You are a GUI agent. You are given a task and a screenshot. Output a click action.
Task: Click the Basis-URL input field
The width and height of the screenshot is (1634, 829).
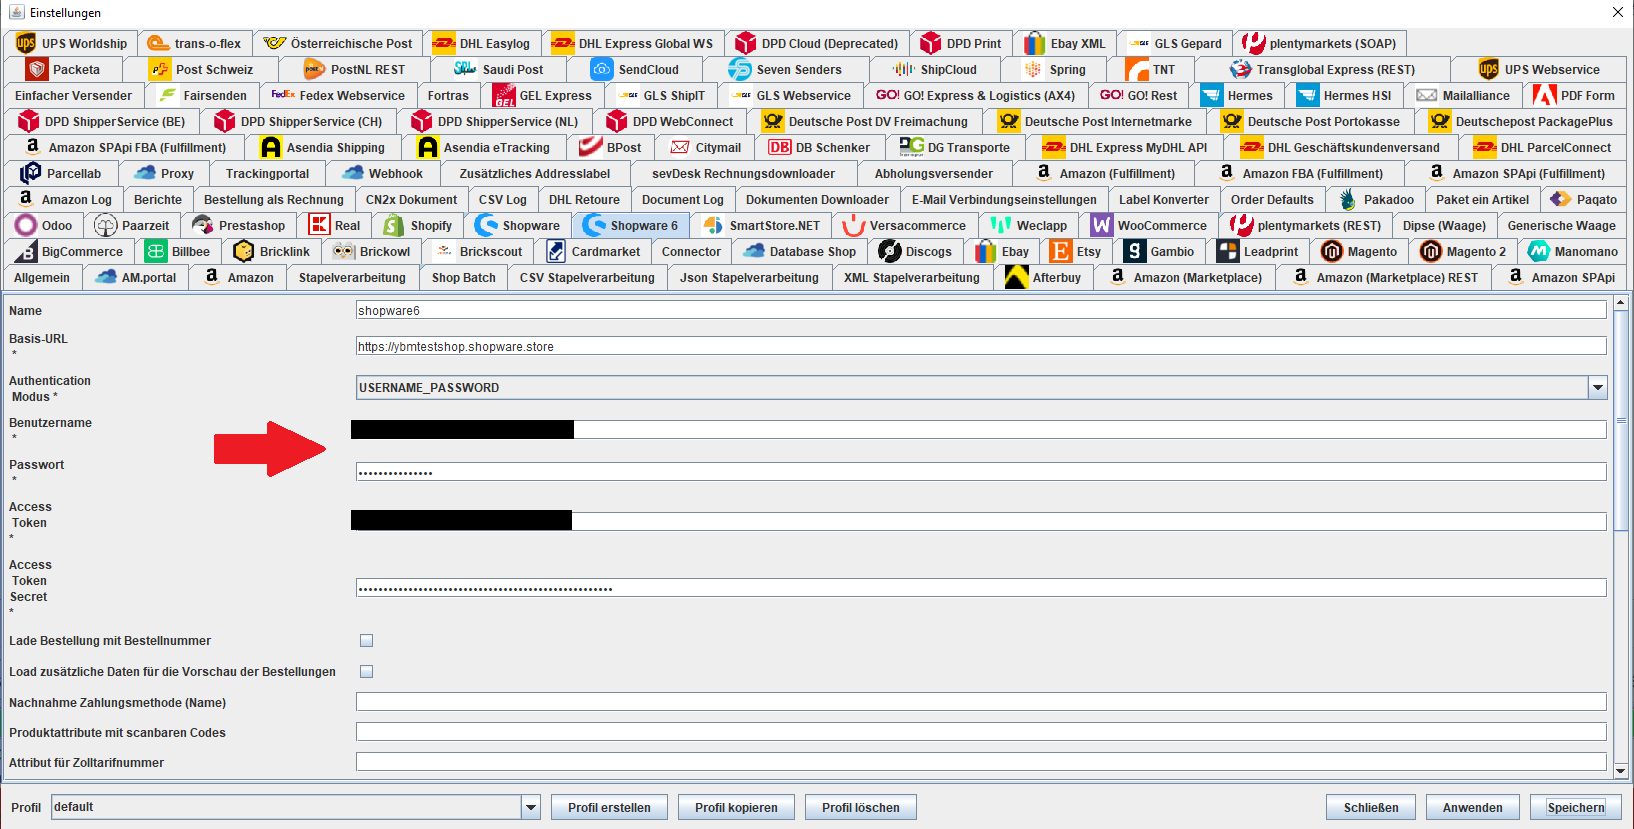981,346
